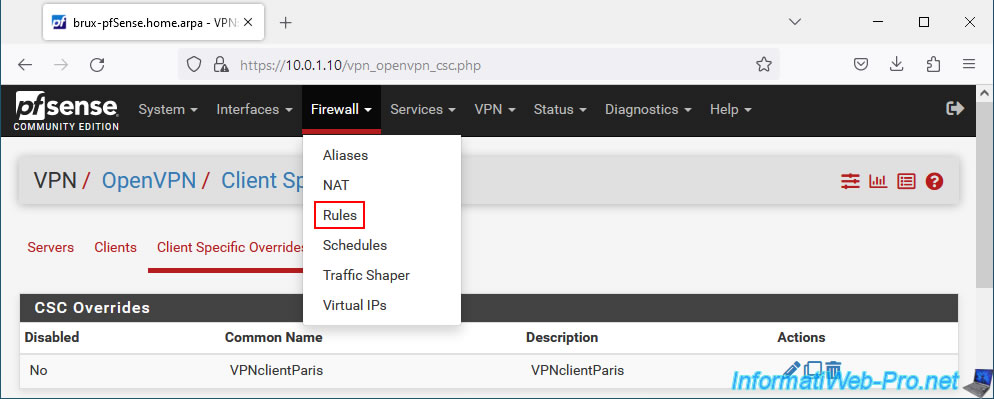The height and width of the screenshot is (399, 994).
Task: Expand the System menu
Action: [x=168, y=109]
